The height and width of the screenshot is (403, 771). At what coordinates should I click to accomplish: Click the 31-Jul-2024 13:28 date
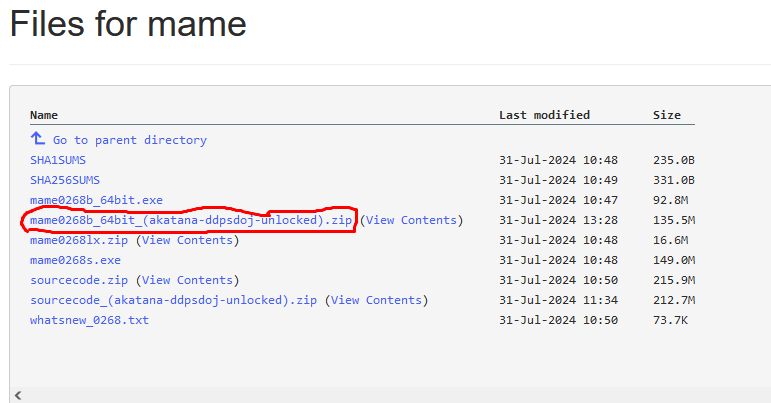click(558, 220)
